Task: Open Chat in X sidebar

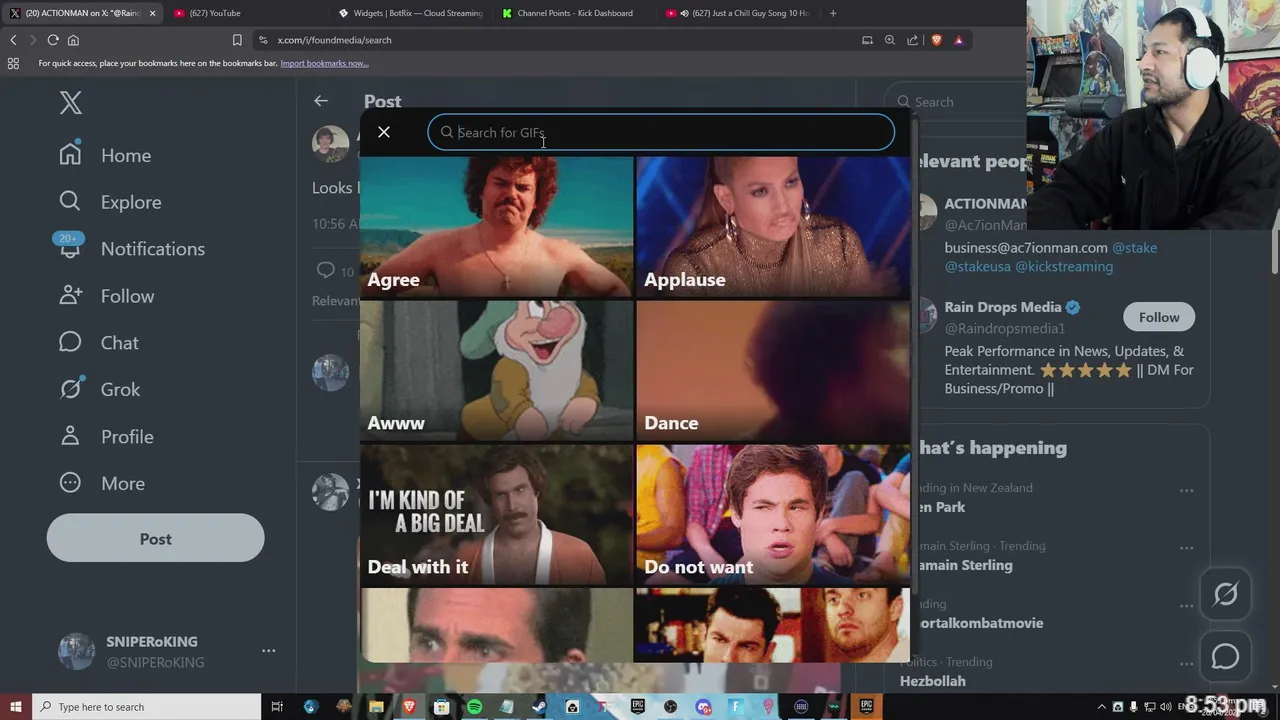Action: click(x=98, y=343)
